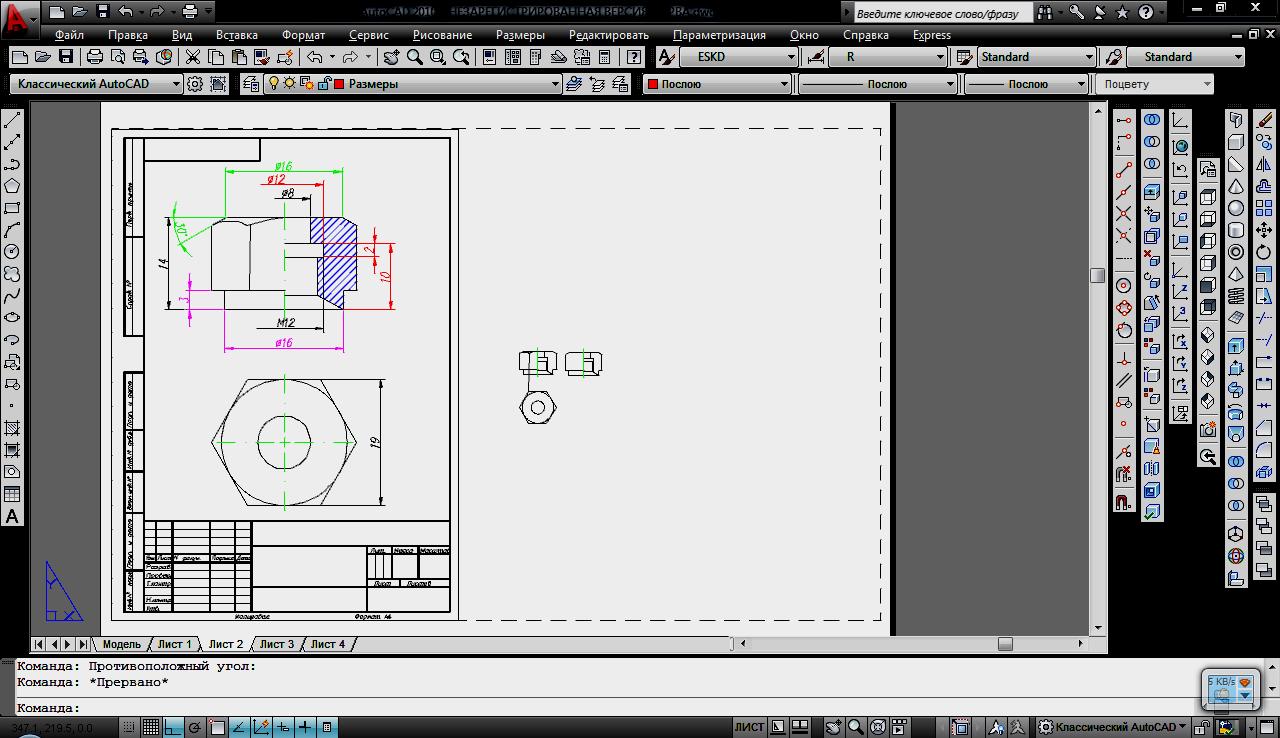This screenshot has width=1280, height=738.
Task: Select the Table tool in the draw toolbar
Action: tap(12, 494)
